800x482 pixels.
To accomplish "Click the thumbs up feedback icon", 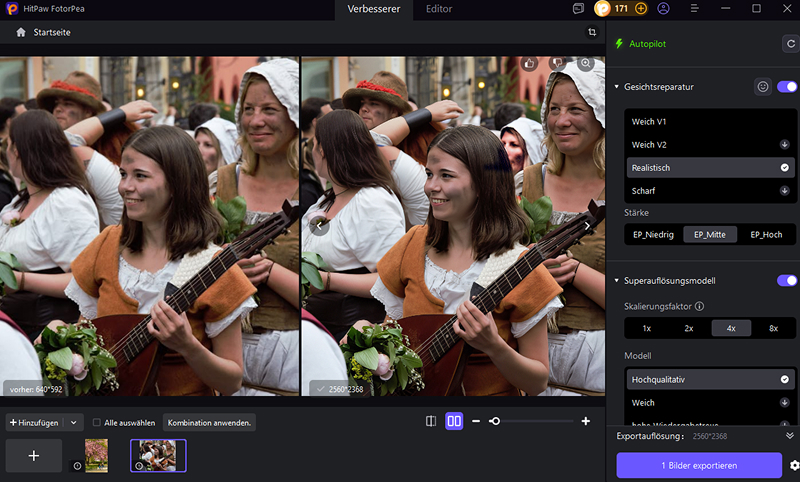I will (x=530, y=63).
